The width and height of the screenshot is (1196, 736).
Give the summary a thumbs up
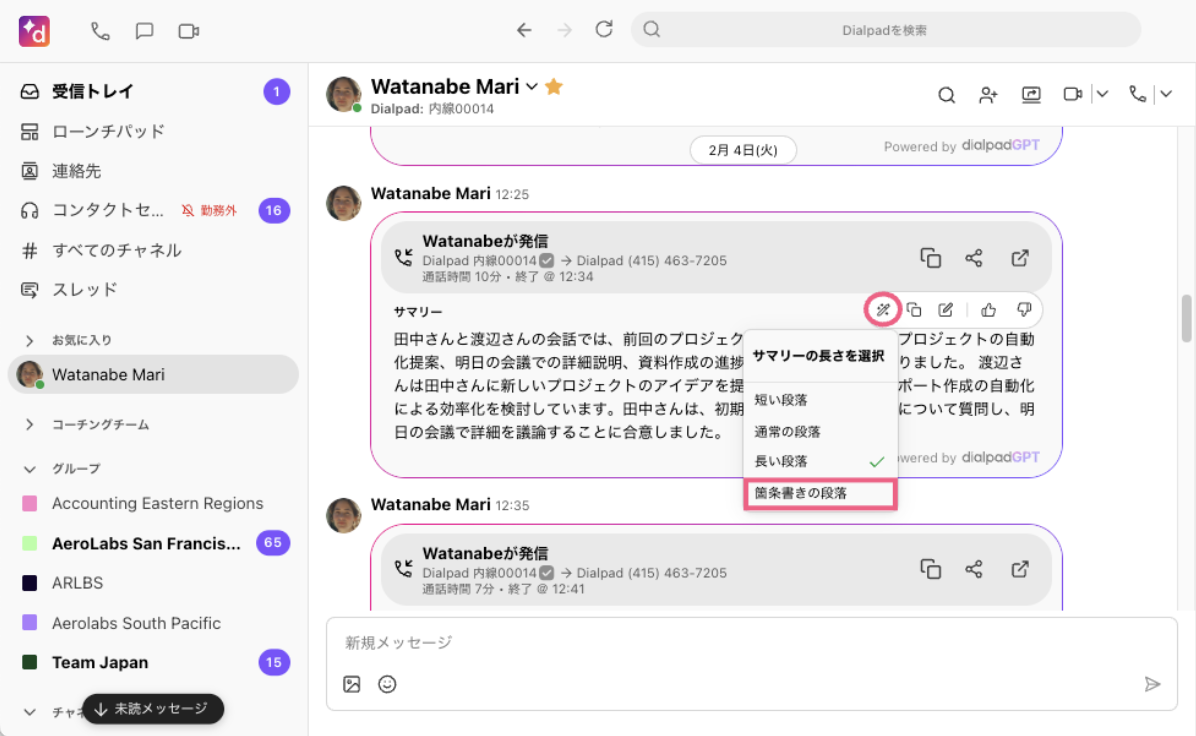pos(989,310)
